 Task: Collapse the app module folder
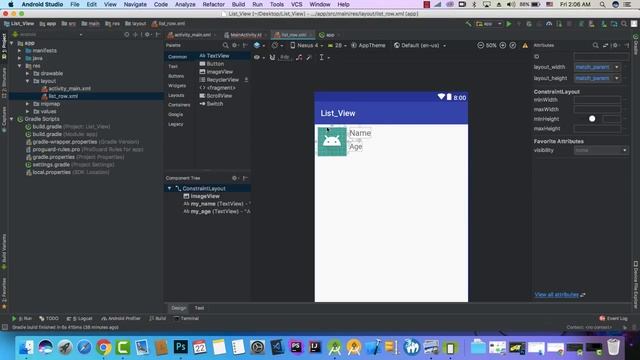12,43
